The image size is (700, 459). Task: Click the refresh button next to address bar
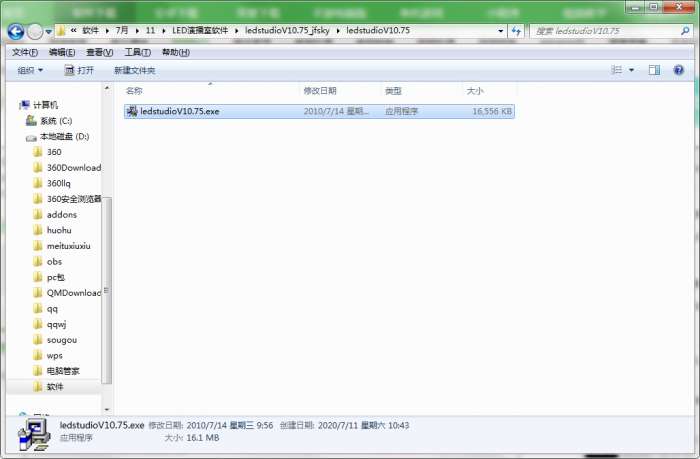click(517, 31)
